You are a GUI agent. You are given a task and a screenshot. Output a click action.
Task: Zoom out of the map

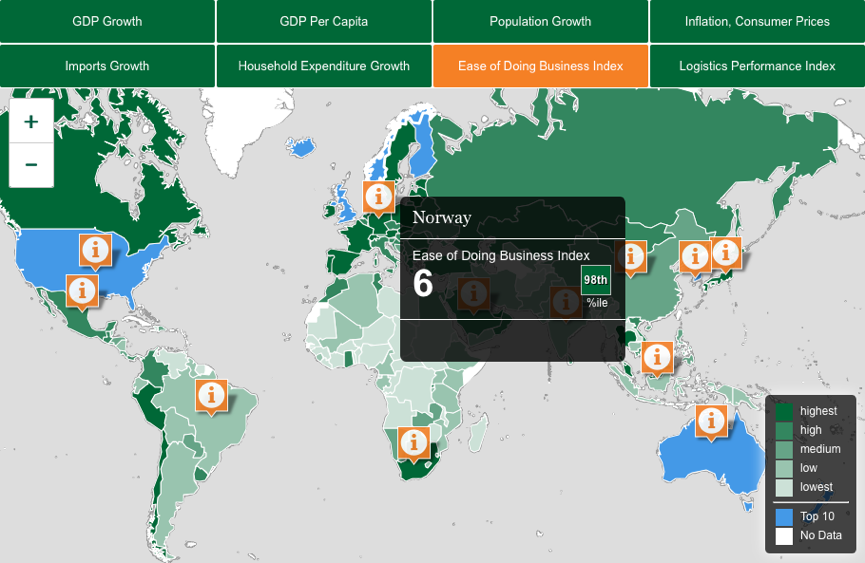point(31,165)
